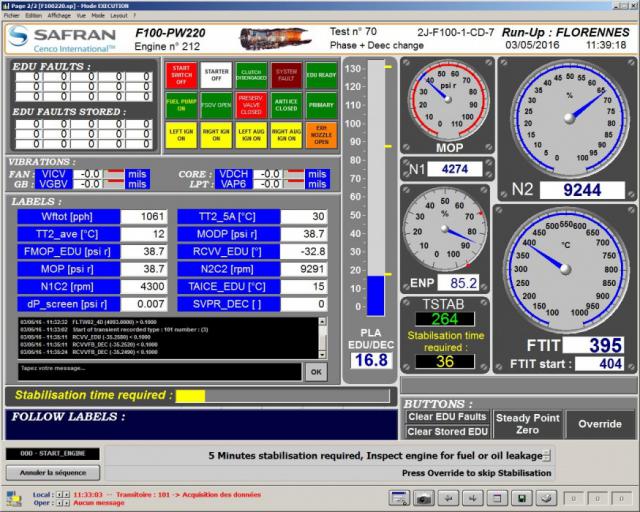Viewport: 640px width, 512px height.
Task: Click the MOP oil pressure gauge
Action: click(x=448, y=100)
